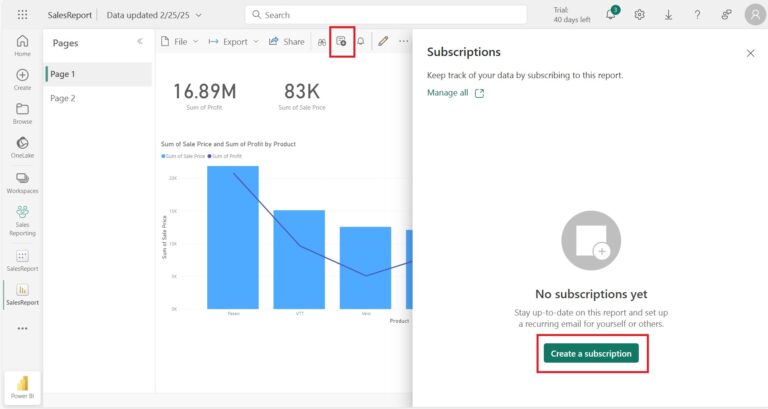Select Page 2 in Pages list

click(x=98, y=98)
